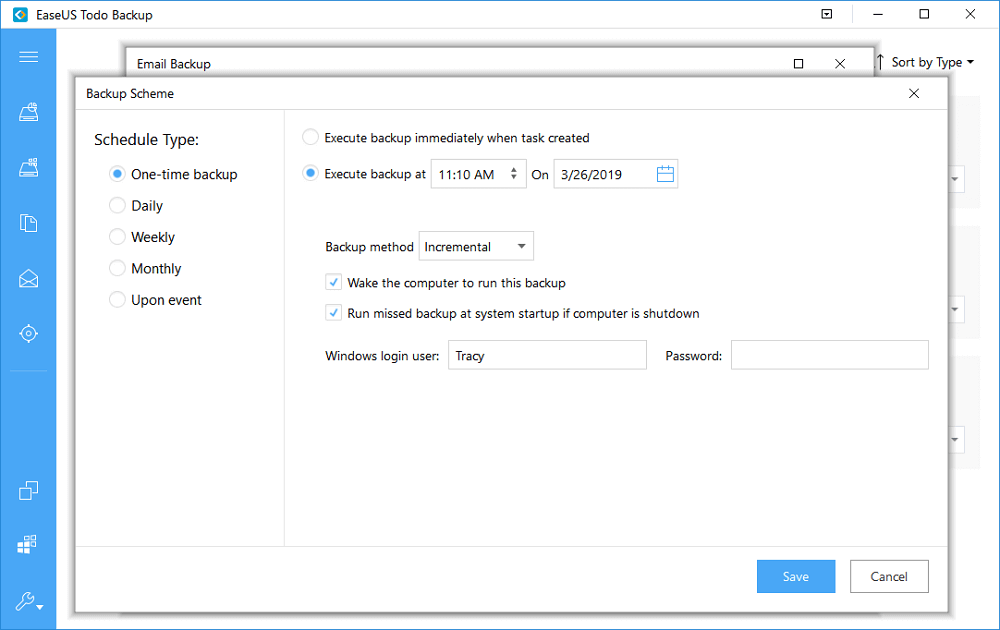This screenshot has height=630, width=1000.
Task: Adjust the 11:10 AM time spinner arrows
Action: pos(513,173)
